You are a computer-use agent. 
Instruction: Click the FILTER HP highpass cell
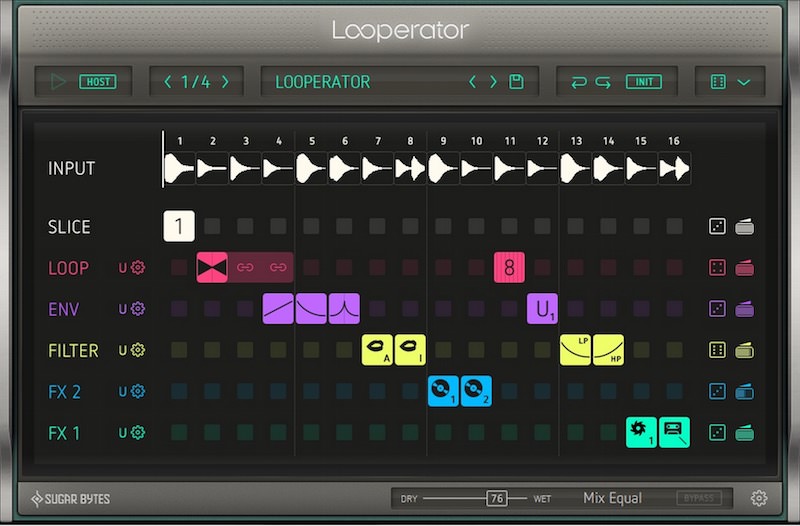pos(609,350)
